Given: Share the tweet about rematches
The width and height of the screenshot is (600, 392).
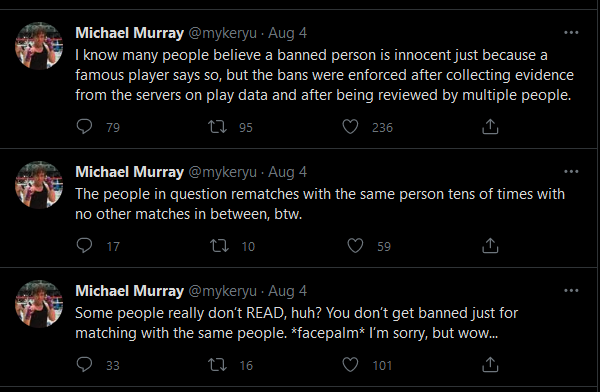Looking at the screenshot, I should (490, 246).
